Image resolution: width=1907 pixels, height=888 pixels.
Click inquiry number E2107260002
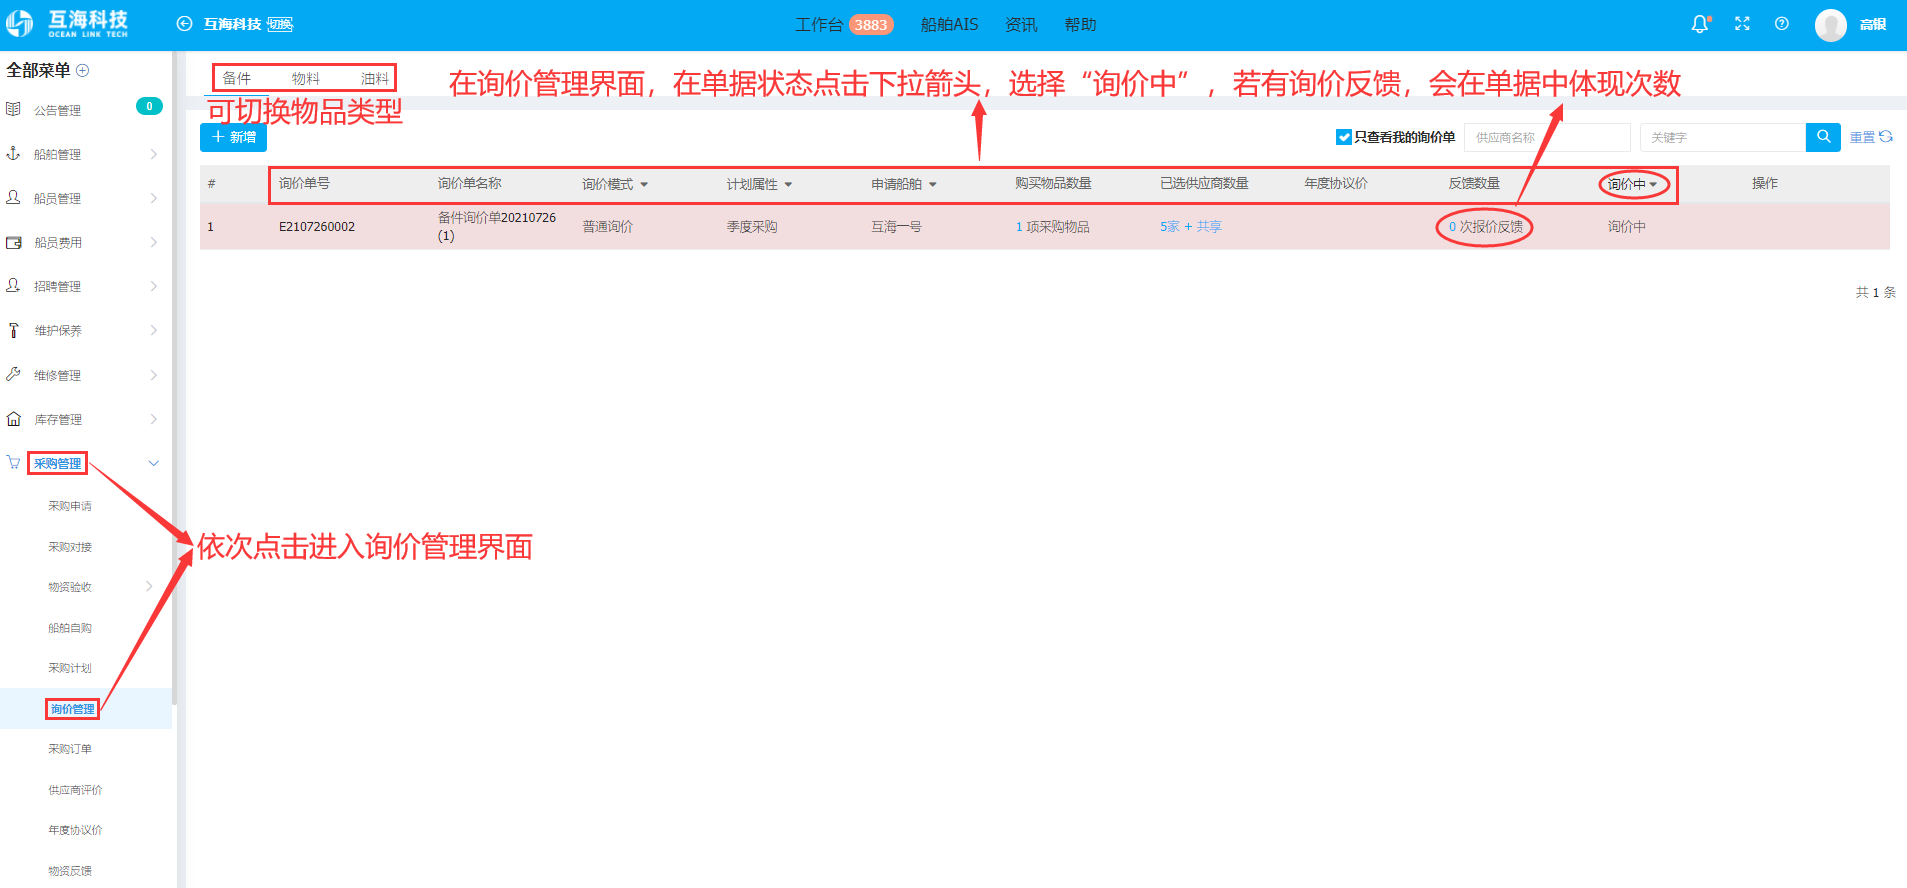[317, 227]
